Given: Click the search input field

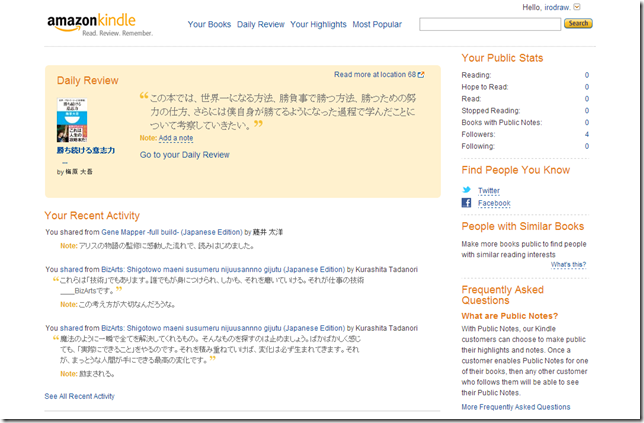Looking at the screenshot, I should coord(490,24).
